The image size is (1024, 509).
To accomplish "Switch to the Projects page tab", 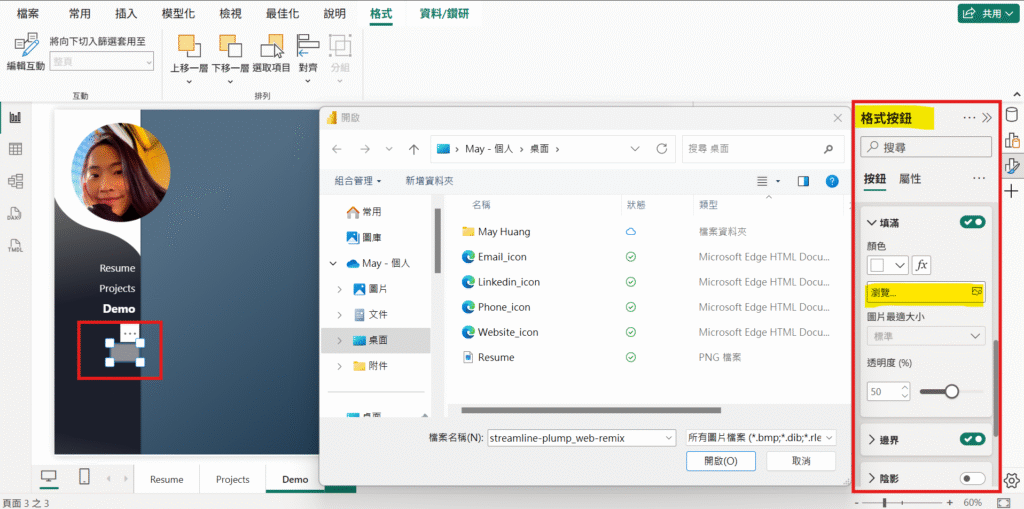I will [233, 479].
